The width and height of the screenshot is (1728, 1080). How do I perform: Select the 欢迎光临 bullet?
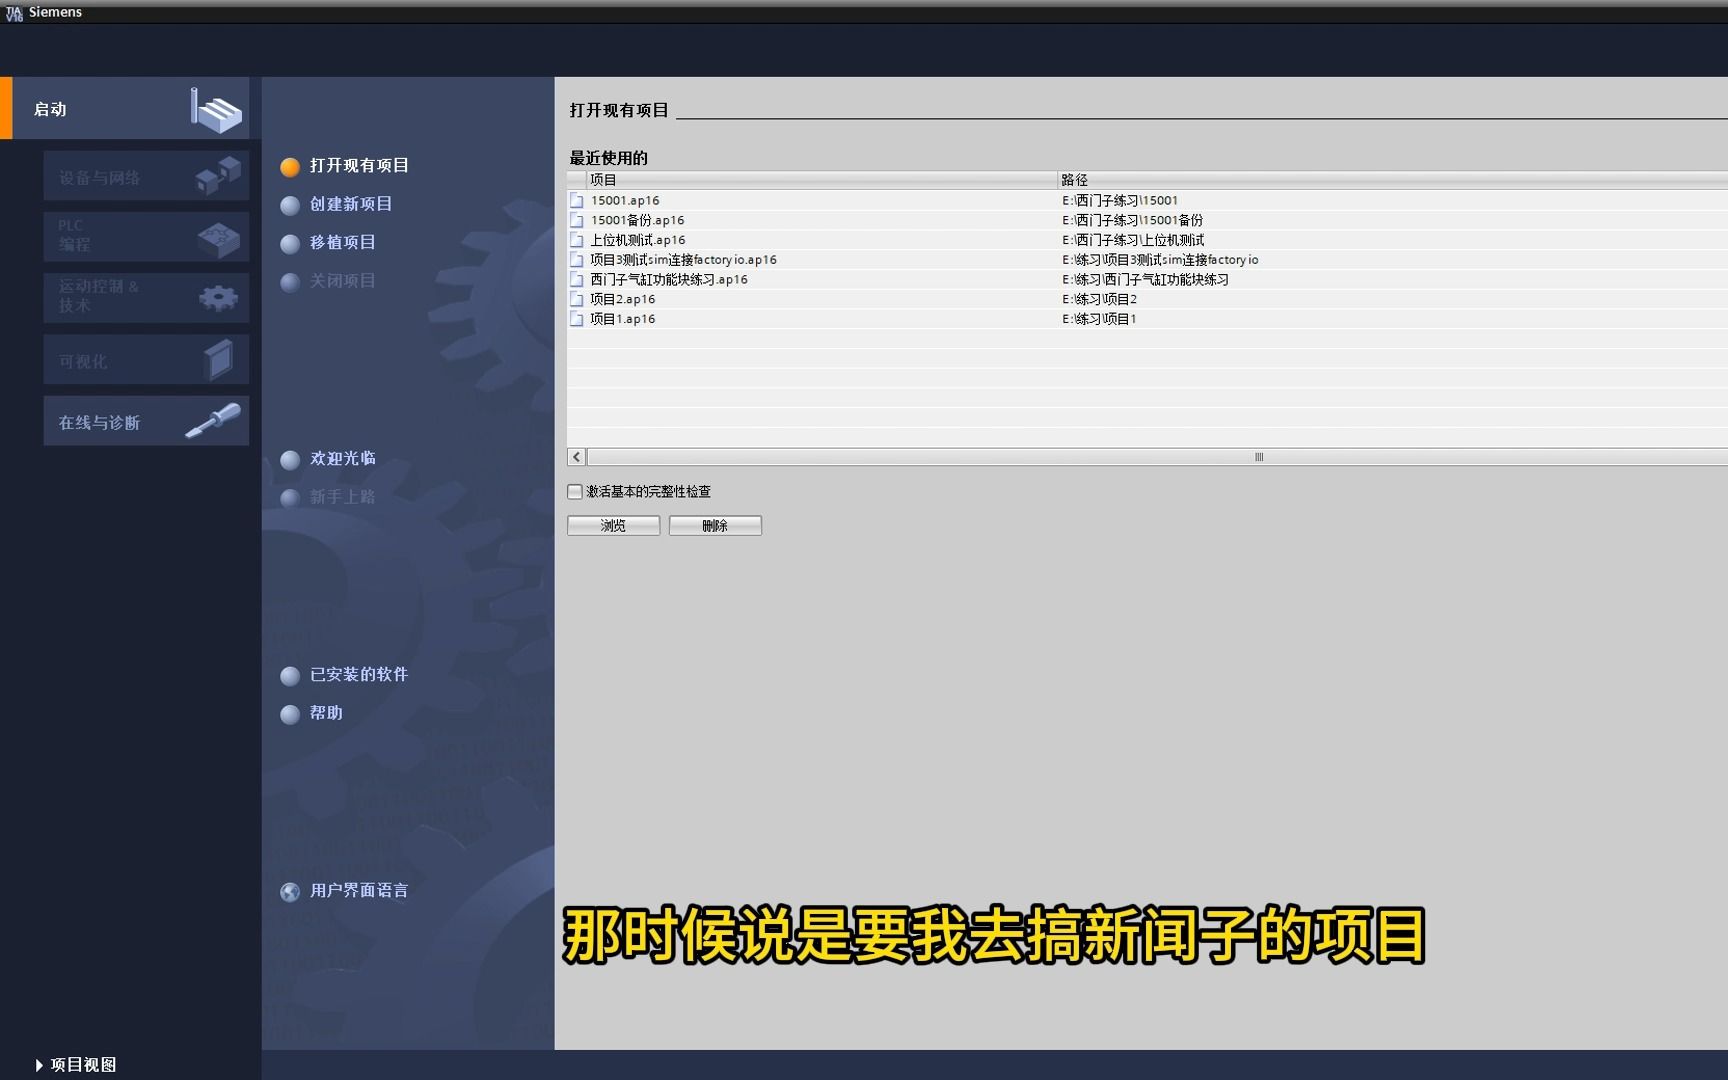tap(290, 460)
